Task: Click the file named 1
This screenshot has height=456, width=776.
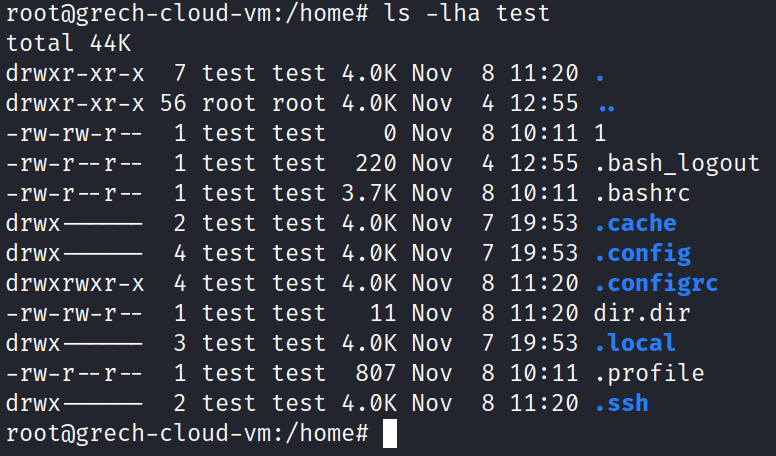Action: [x=600, y=133]
